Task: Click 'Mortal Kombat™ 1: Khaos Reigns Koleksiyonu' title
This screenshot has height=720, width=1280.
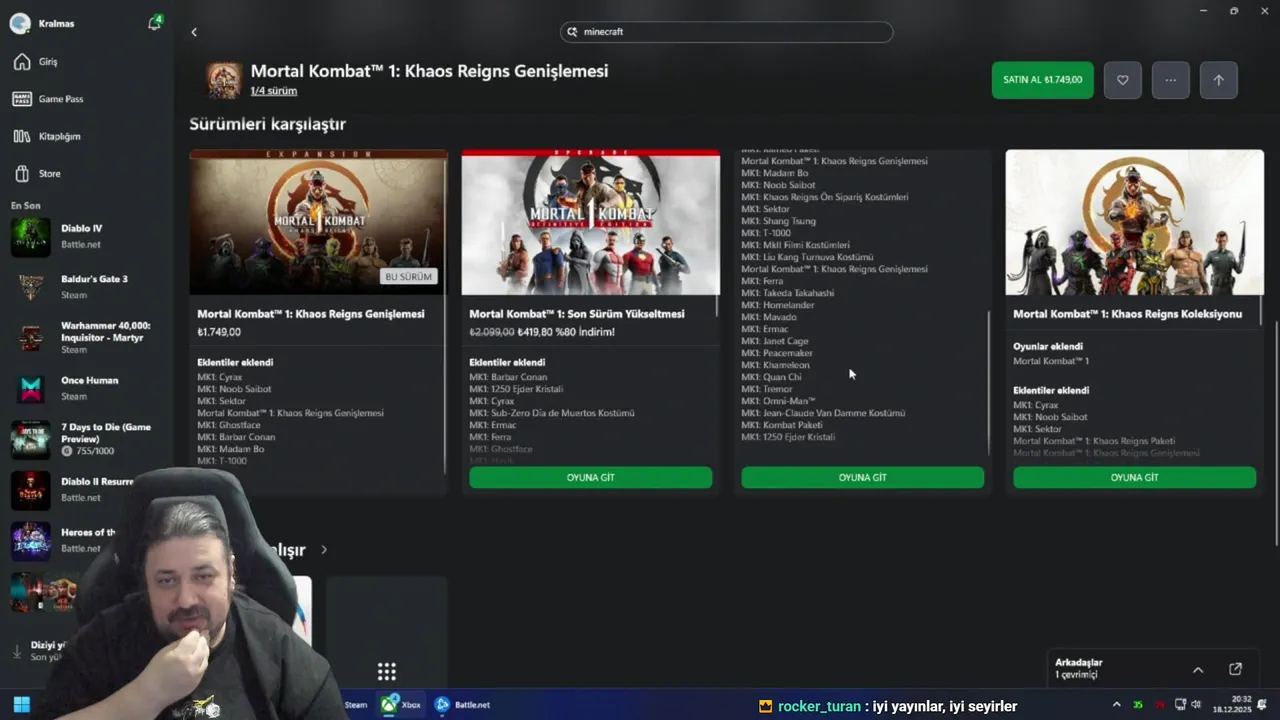Action: pyautogui.click(x=1128, y=314)
